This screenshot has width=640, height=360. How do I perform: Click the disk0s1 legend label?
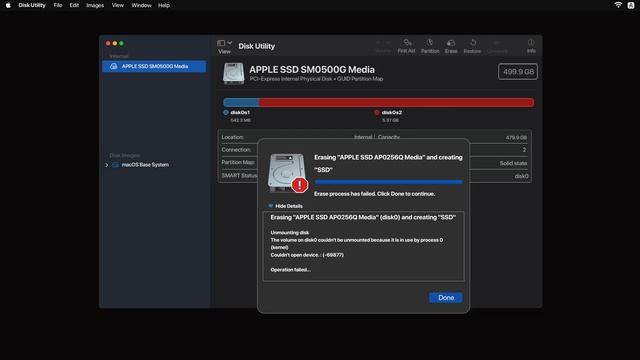[x=240, y=112]
